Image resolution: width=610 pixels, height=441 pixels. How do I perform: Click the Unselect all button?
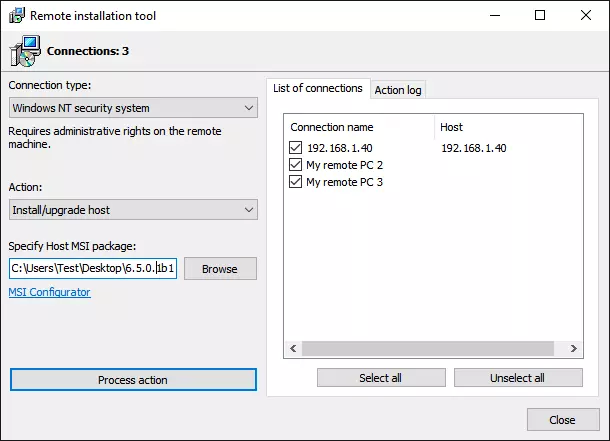[517, 378]
